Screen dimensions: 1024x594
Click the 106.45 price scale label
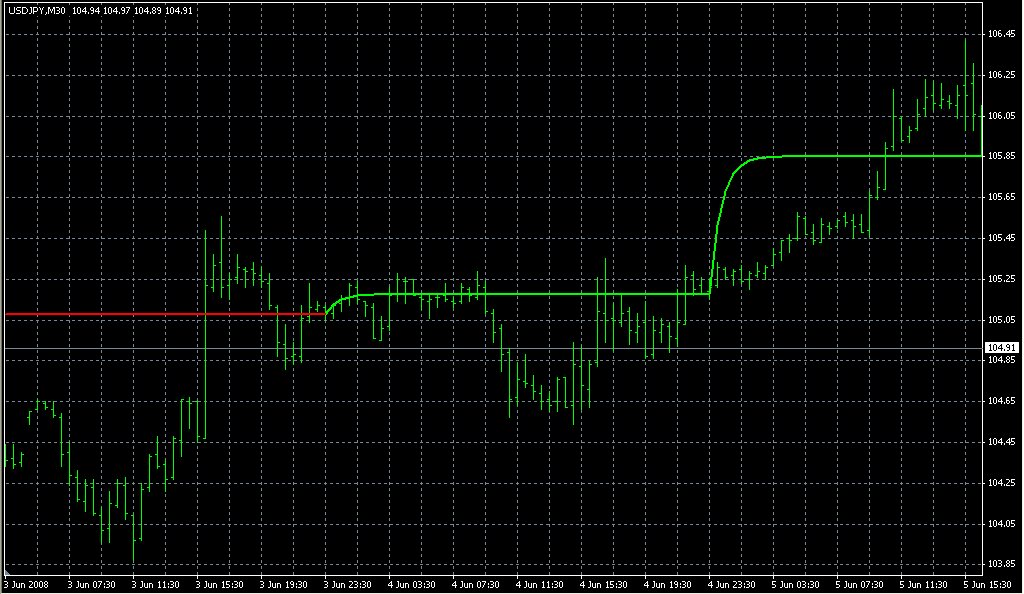1001,34
